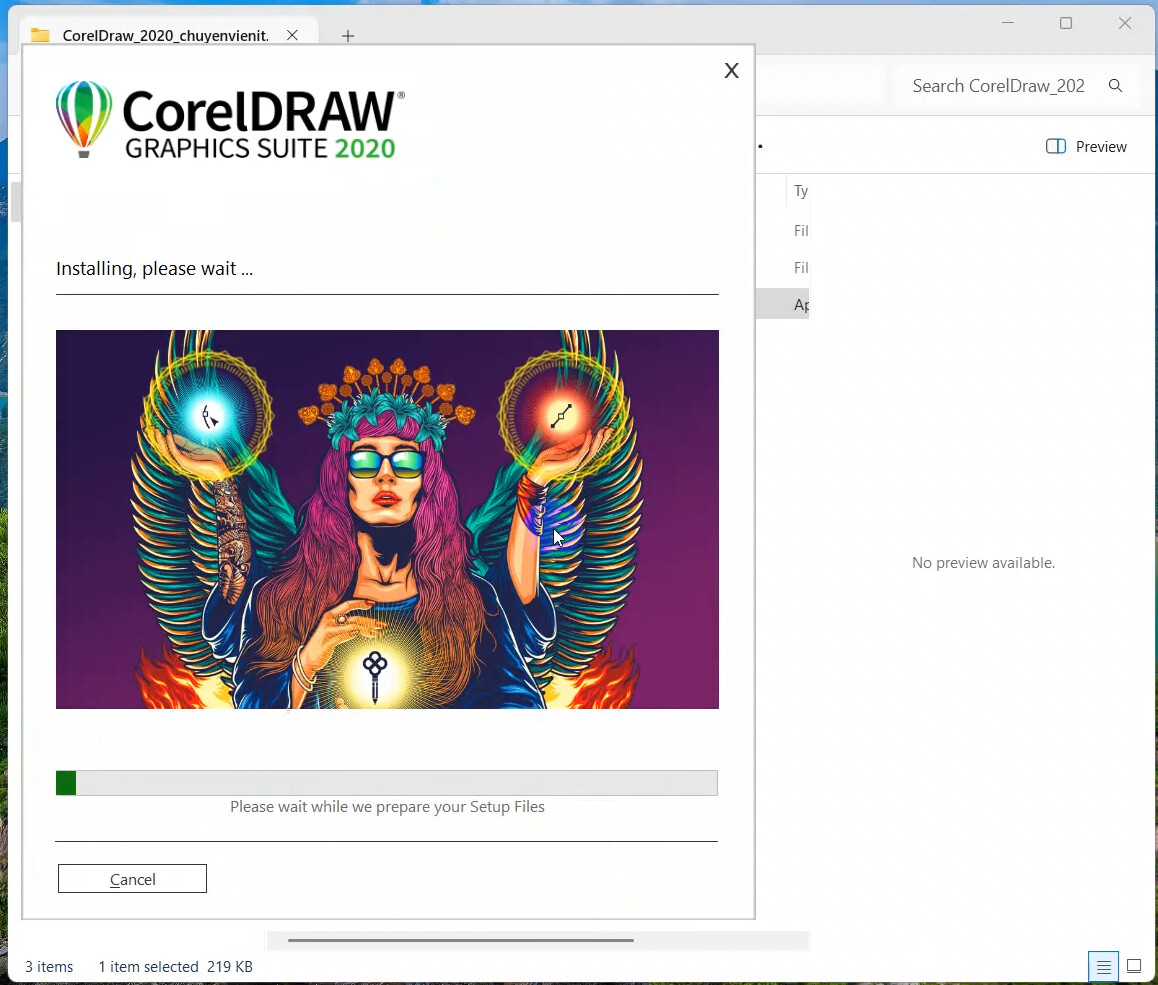Image resolution: width=1158 pixels, height=985 pixels.
Task: Select the Bézier curve icon in the right orb
Action: tap(564, 413)
